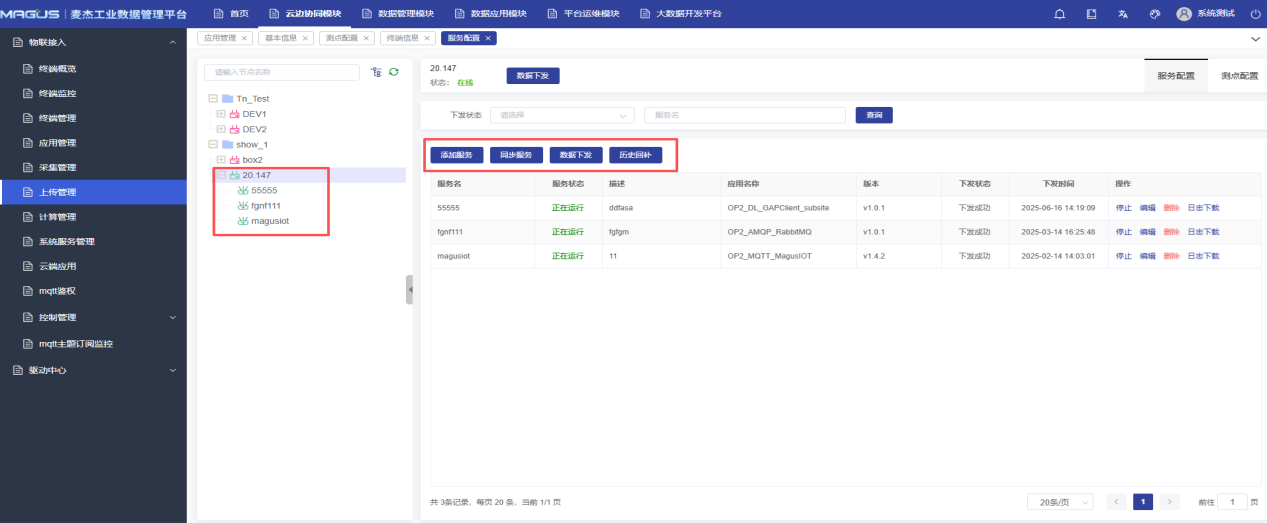
Task: Collapse the Tn_Test tree node
Action: (213, 99)
